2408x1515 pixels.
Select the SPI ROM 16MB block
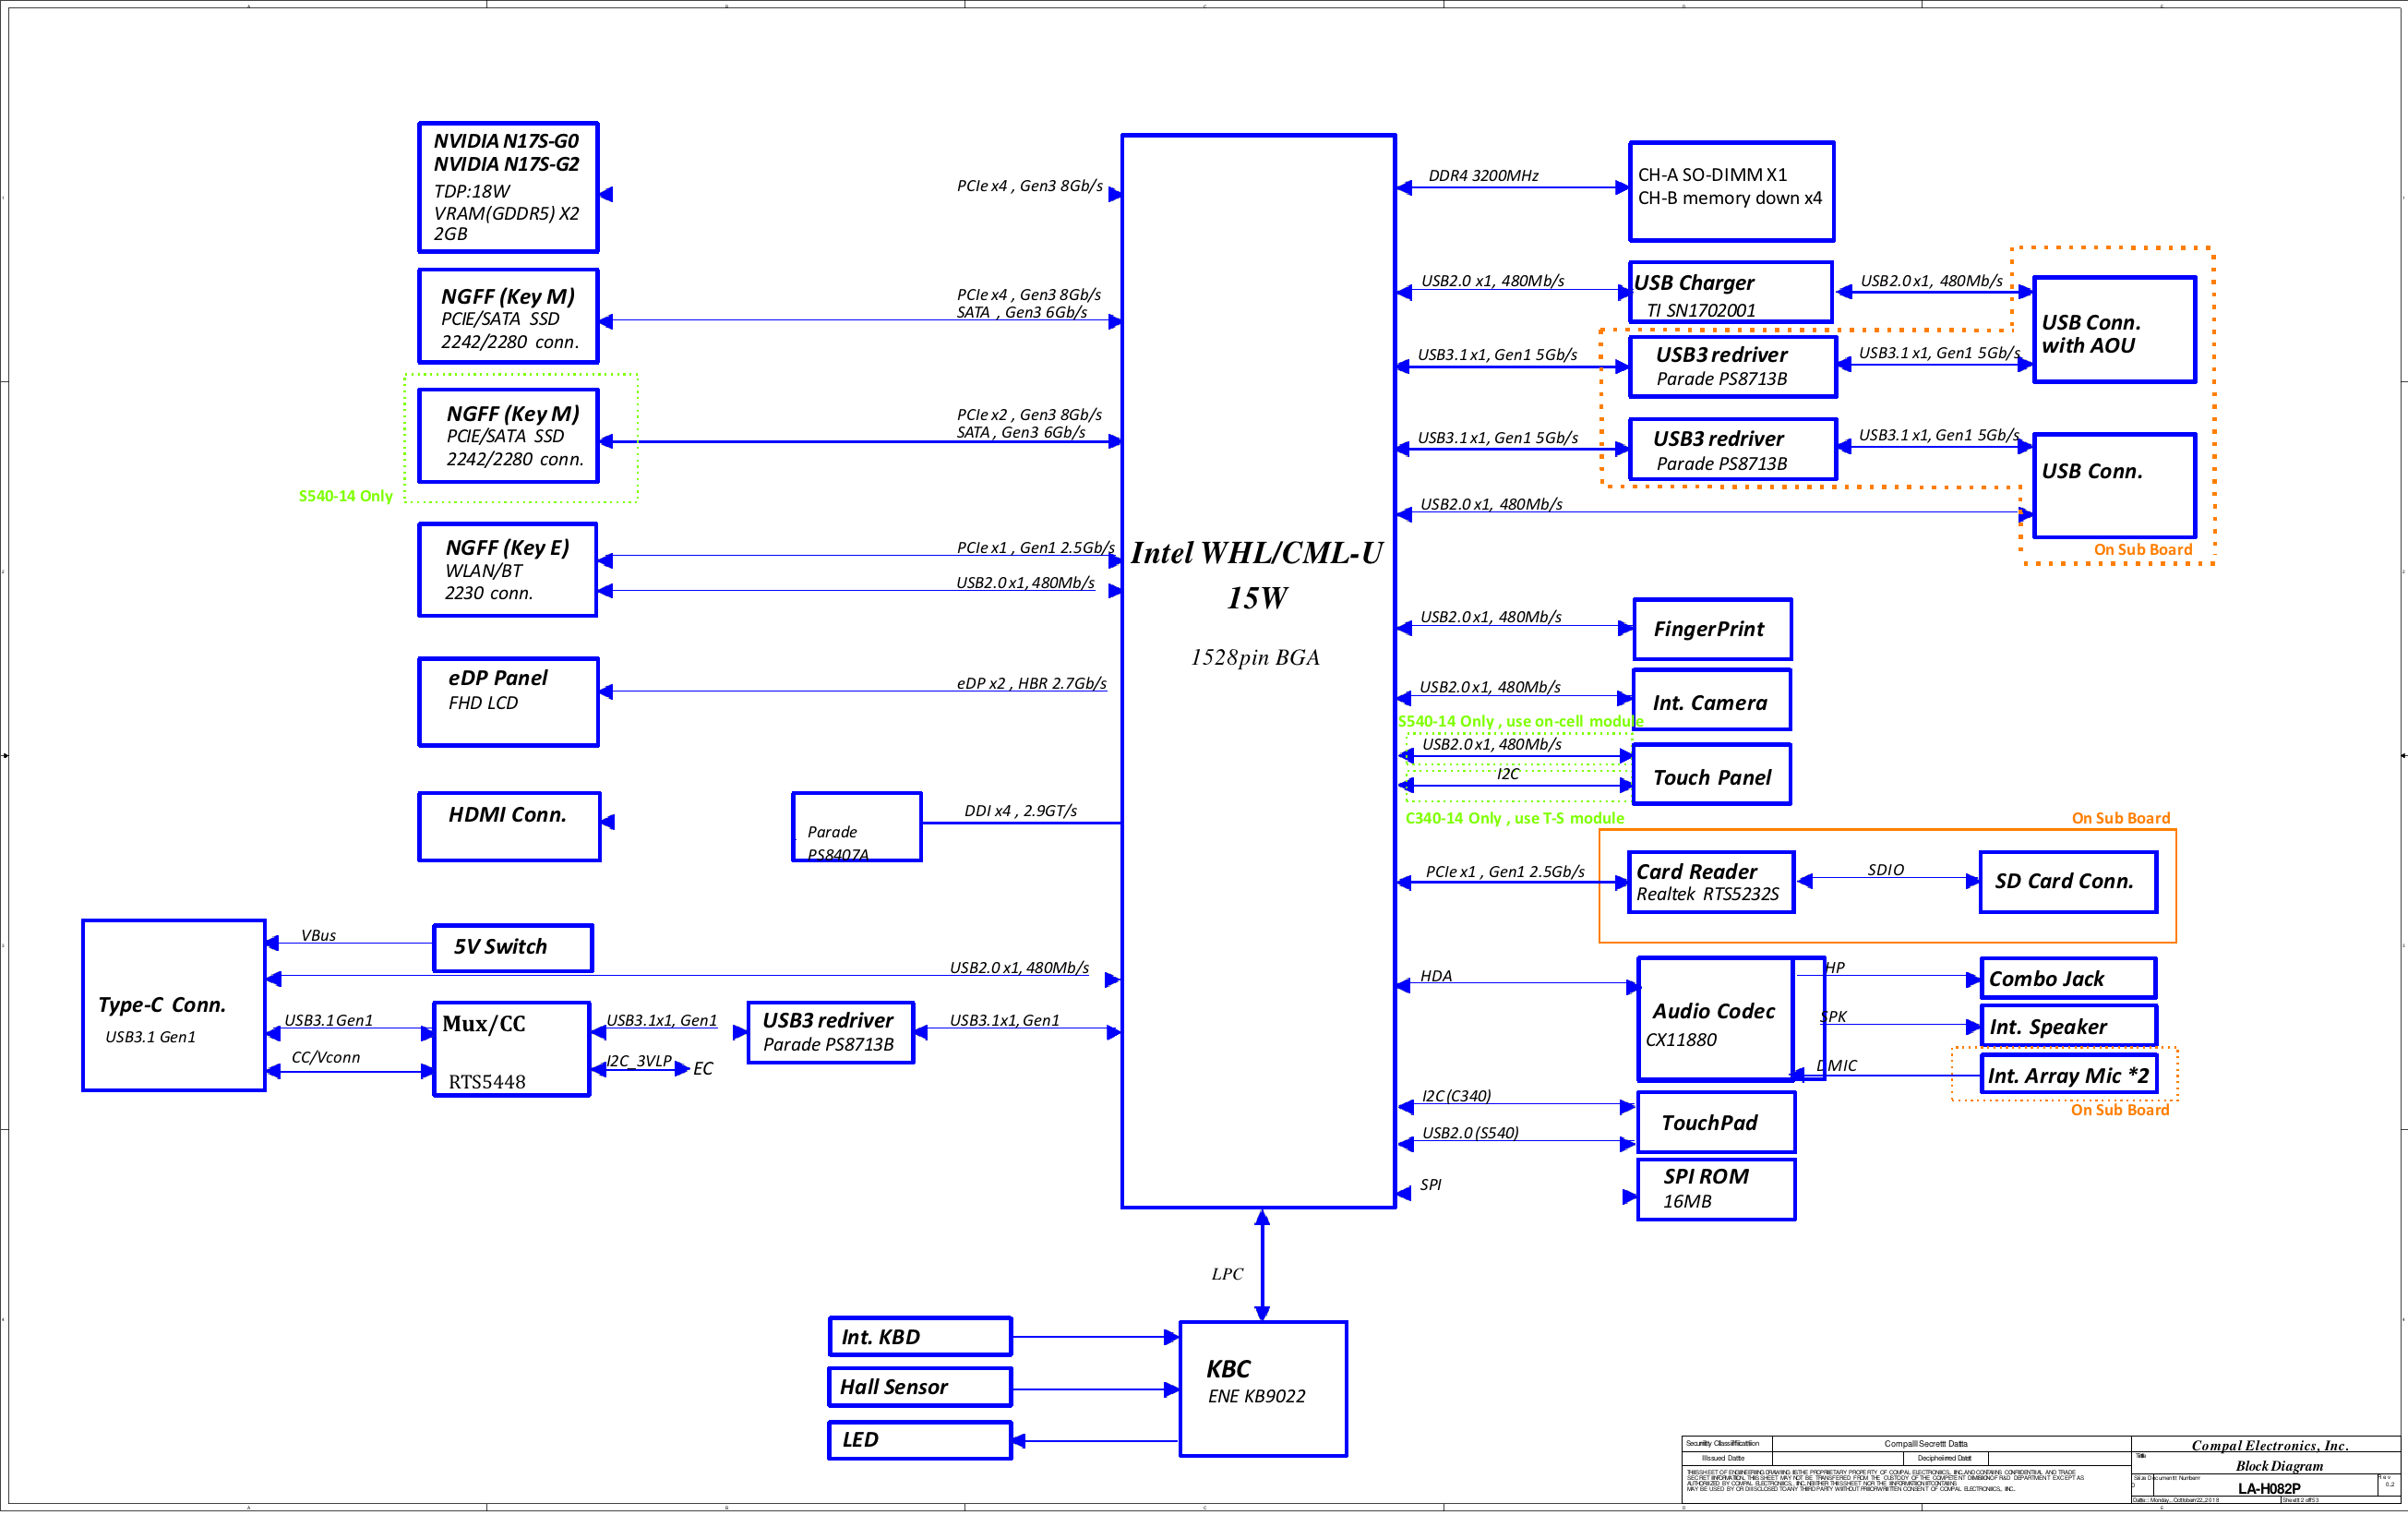coord(1715,1189)
